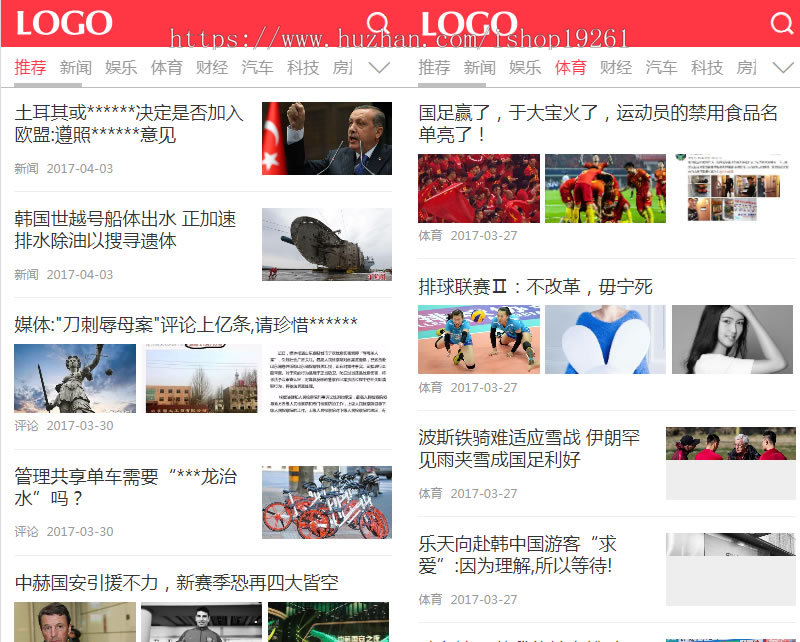Select the 推荐 tab in left panel
Viewport: 800px width, 642px height.
point(30,67)
